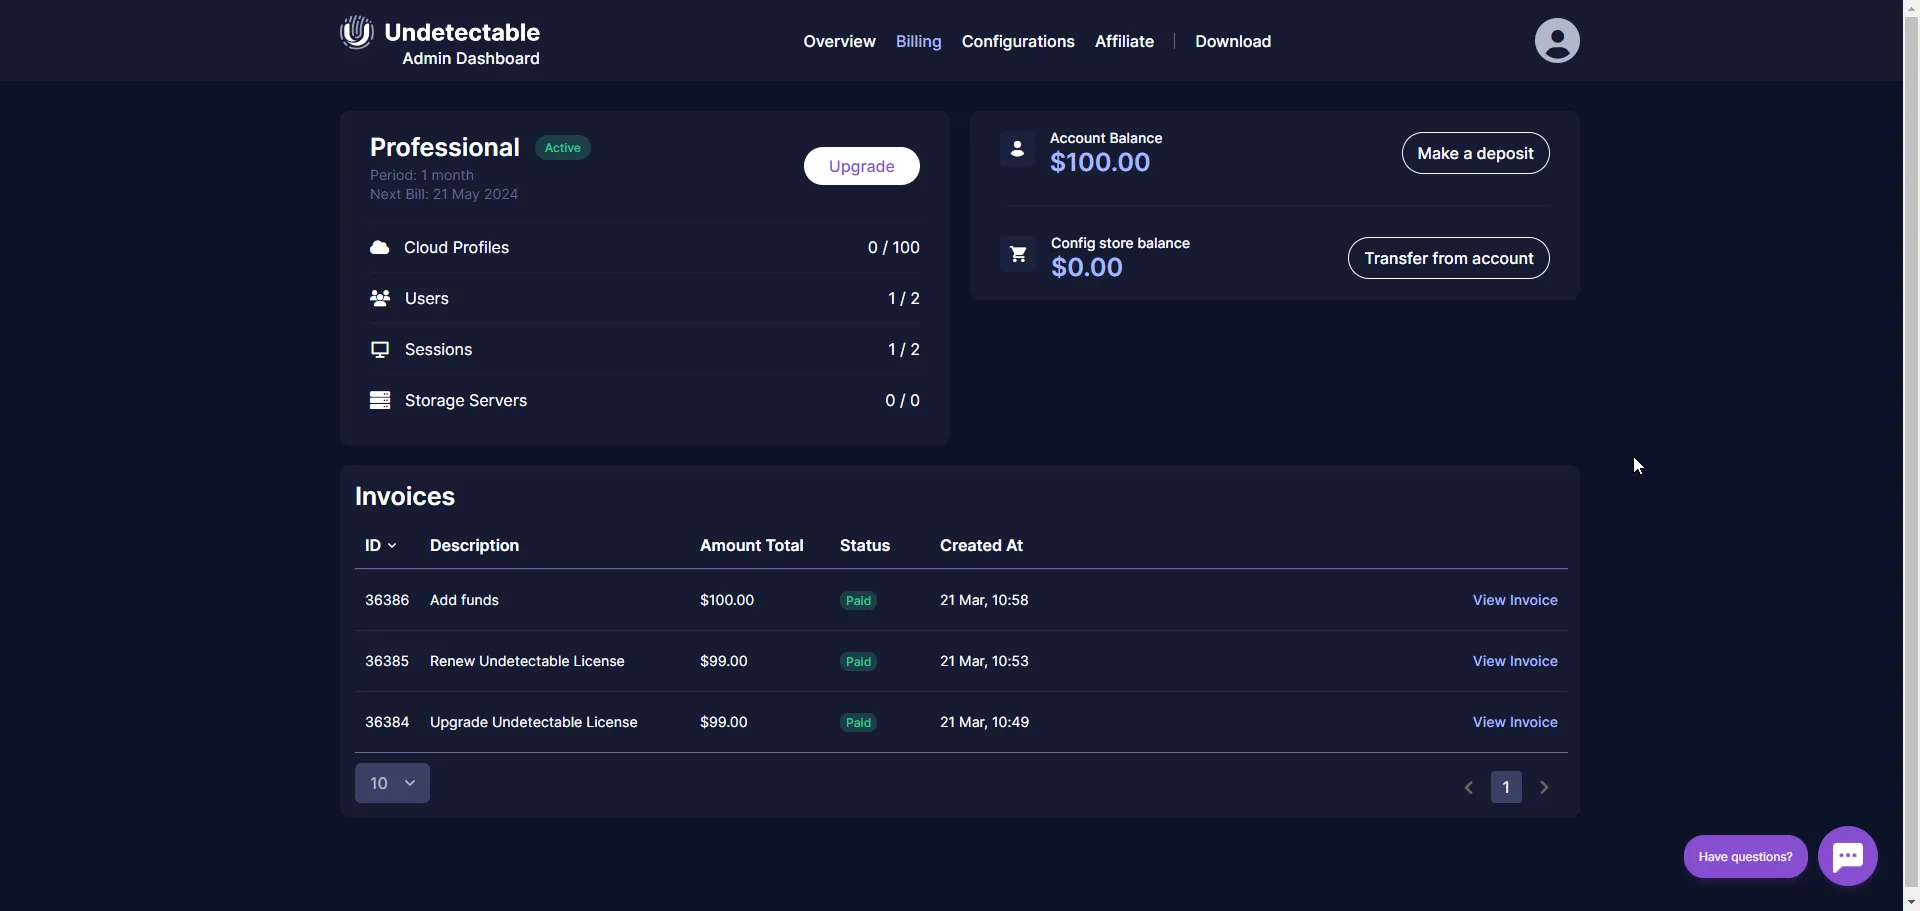This screenshot has width=1920, height=911.
Task: Click the Config store cart icon
Action: click(1018, 254)
